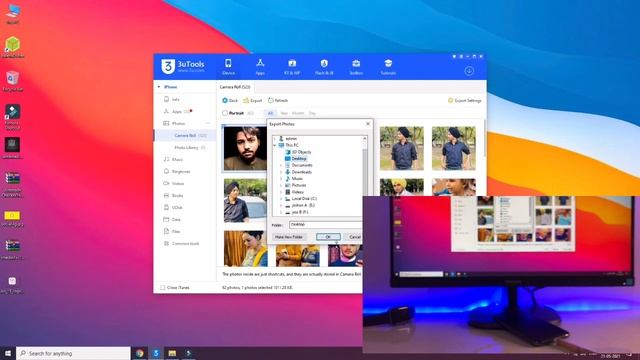The image size is (640, 360).
Task: Switch to the All photos filter tab
Action: tap(270, 113)
